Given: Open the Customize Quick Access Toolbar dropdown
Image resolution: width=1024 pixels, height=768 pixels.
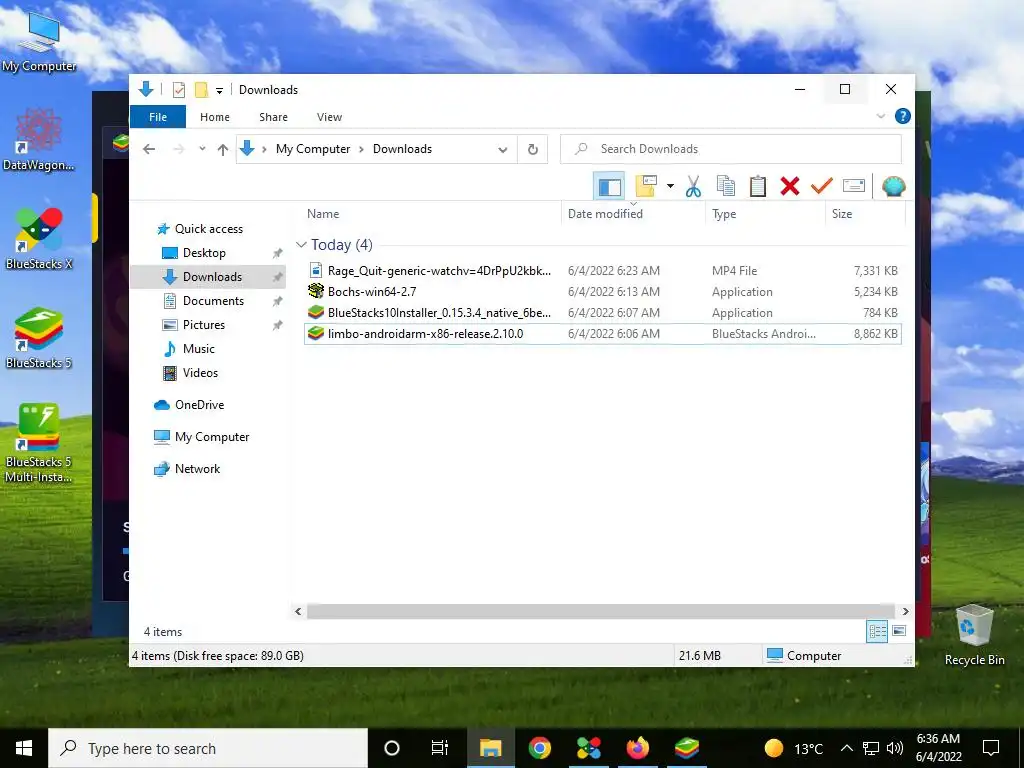Looking at the screenshot, I should (x=219, y=91).
